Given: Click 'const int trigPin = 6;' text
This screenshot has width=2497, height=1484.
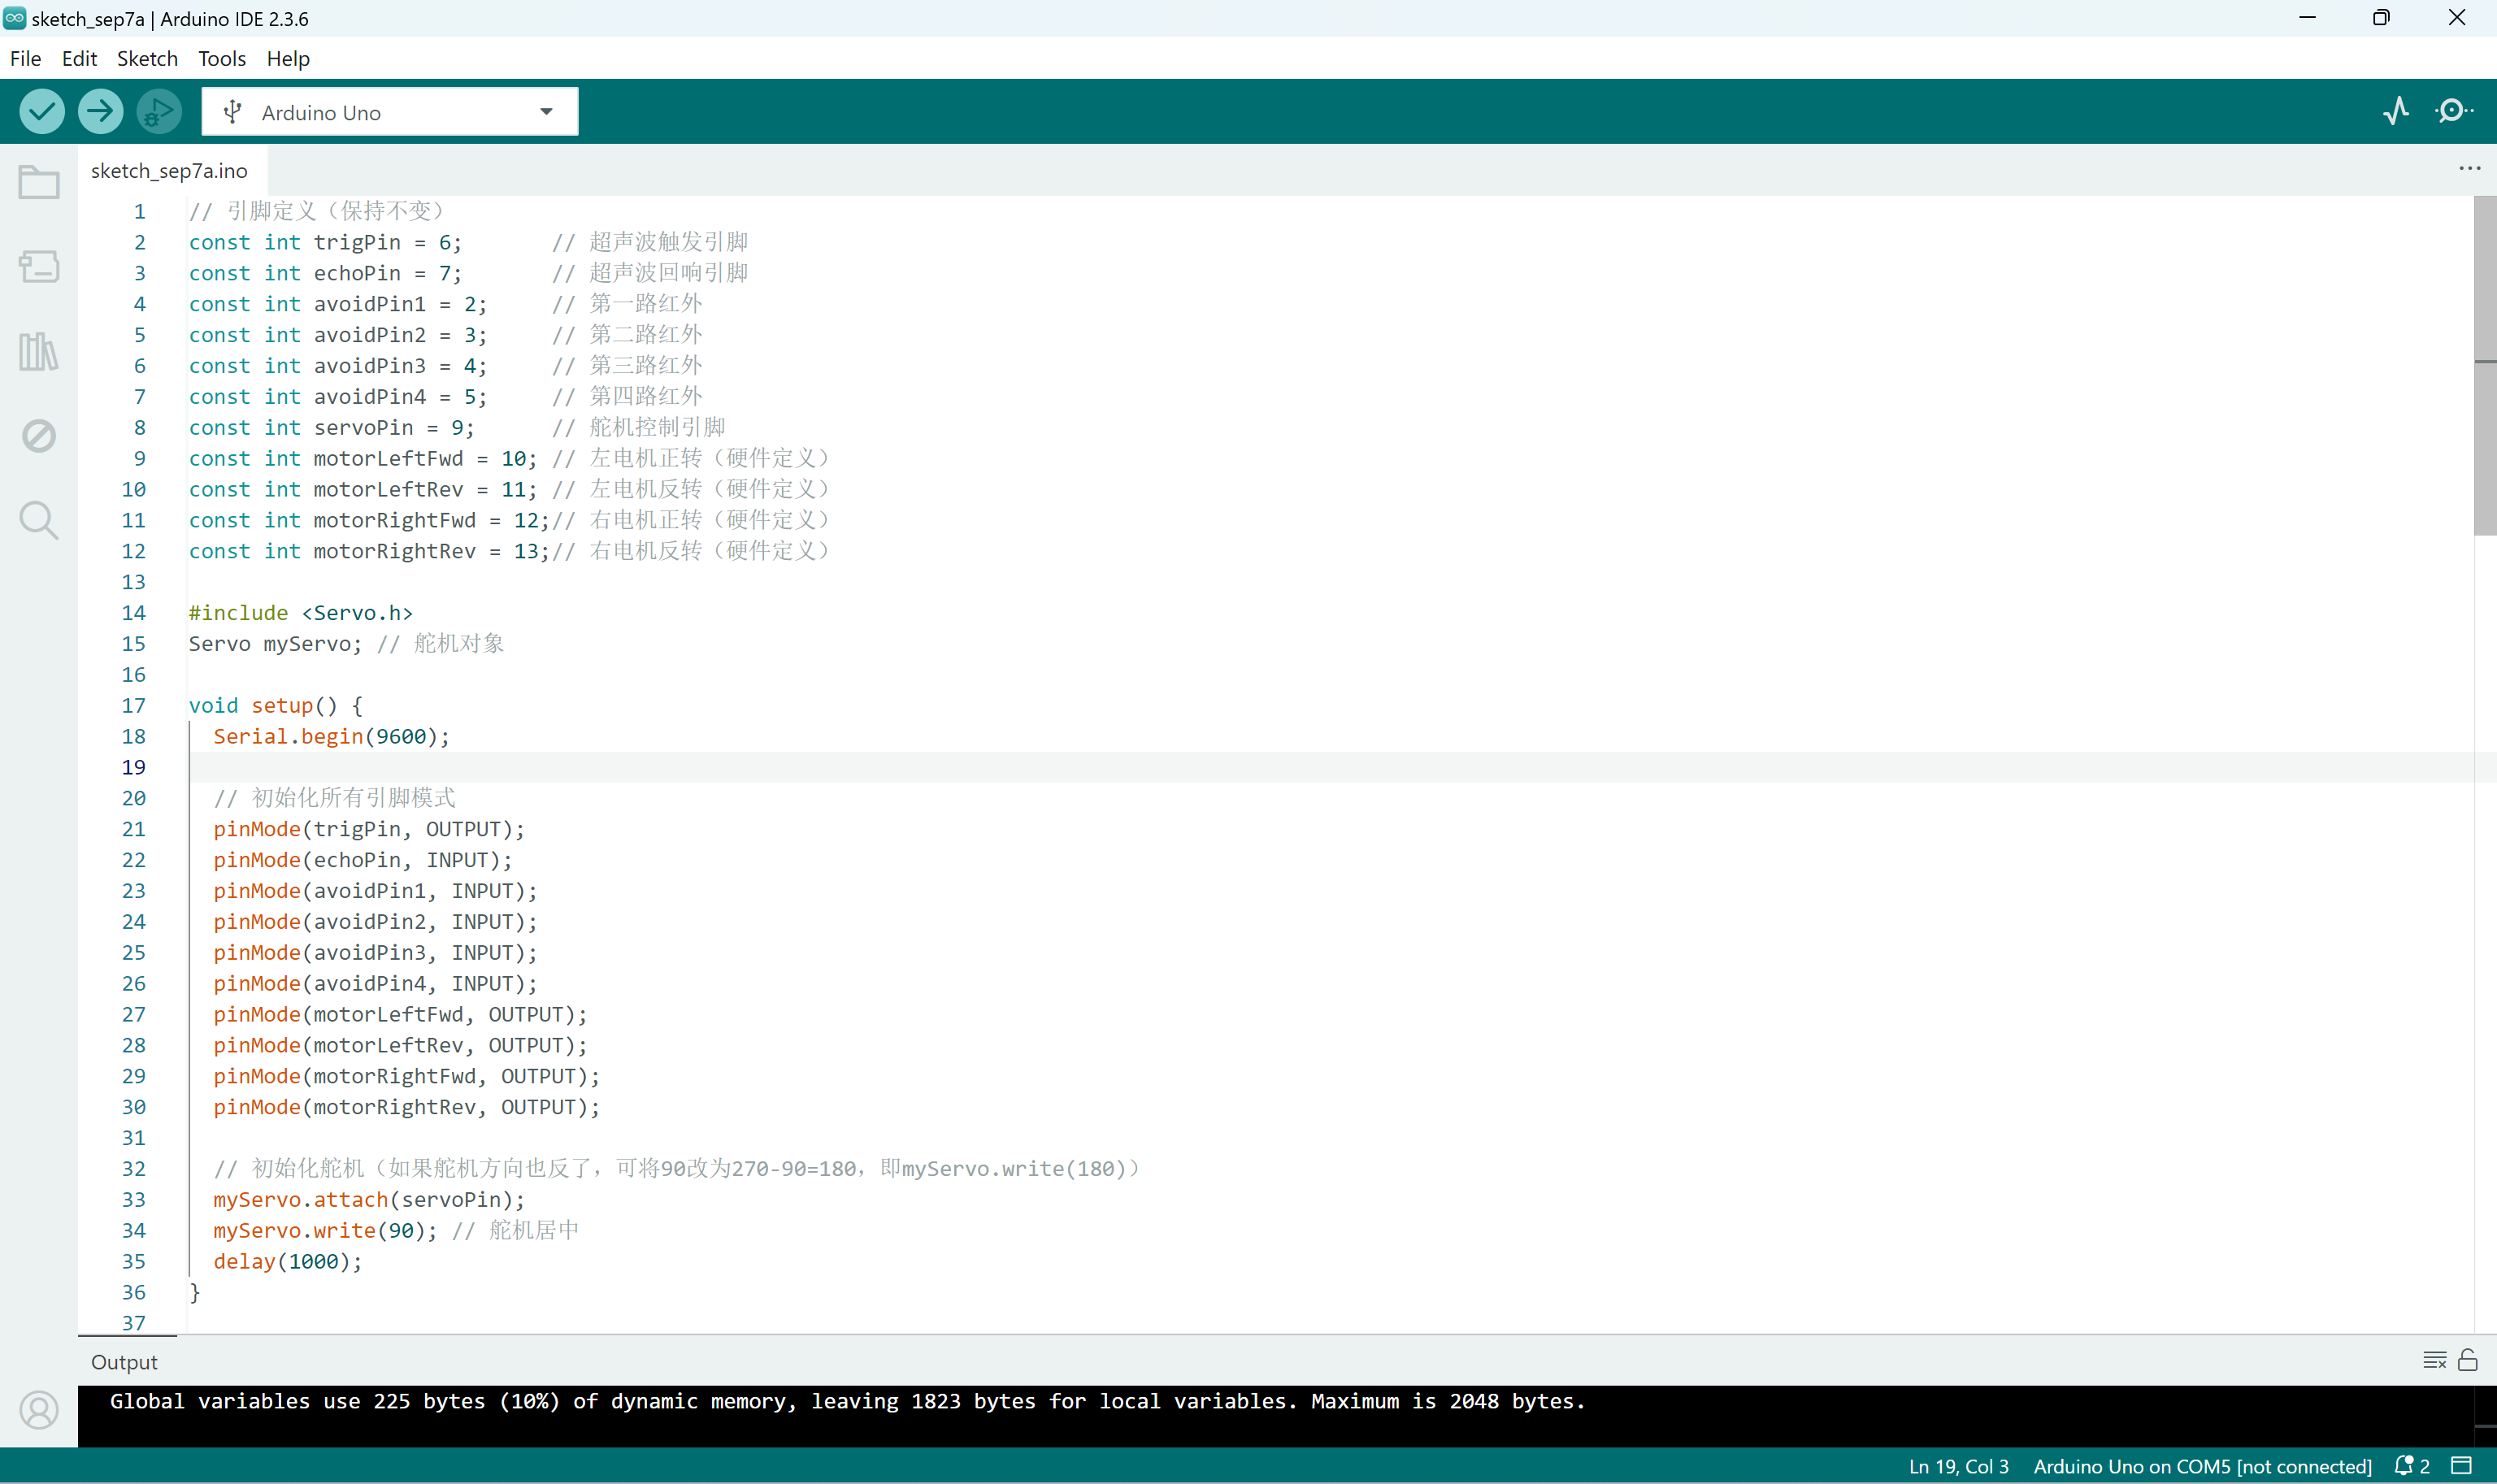Looking at the screenshot, I should click(325, 242).
